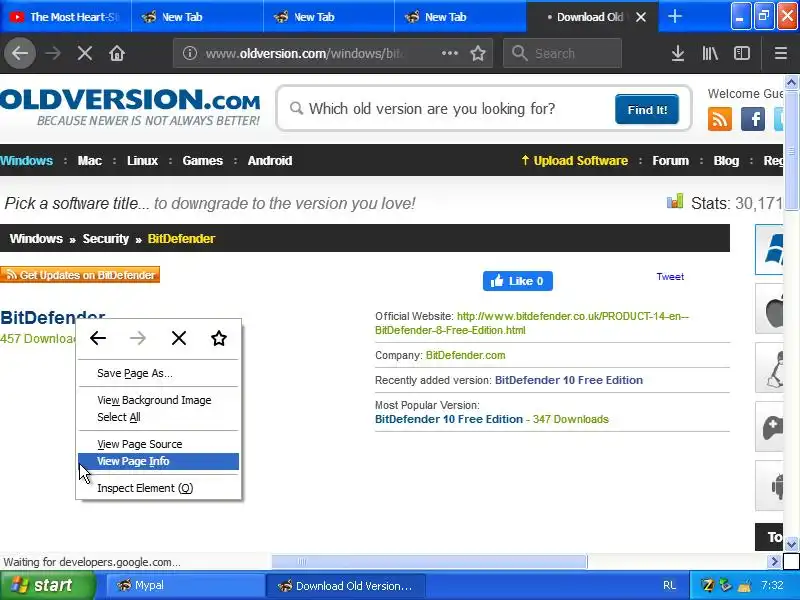The width and height of the screenshot is (800, 600).
Task: Click context menu back arrow
Action: pyautogui.click(x=98, y=338)
